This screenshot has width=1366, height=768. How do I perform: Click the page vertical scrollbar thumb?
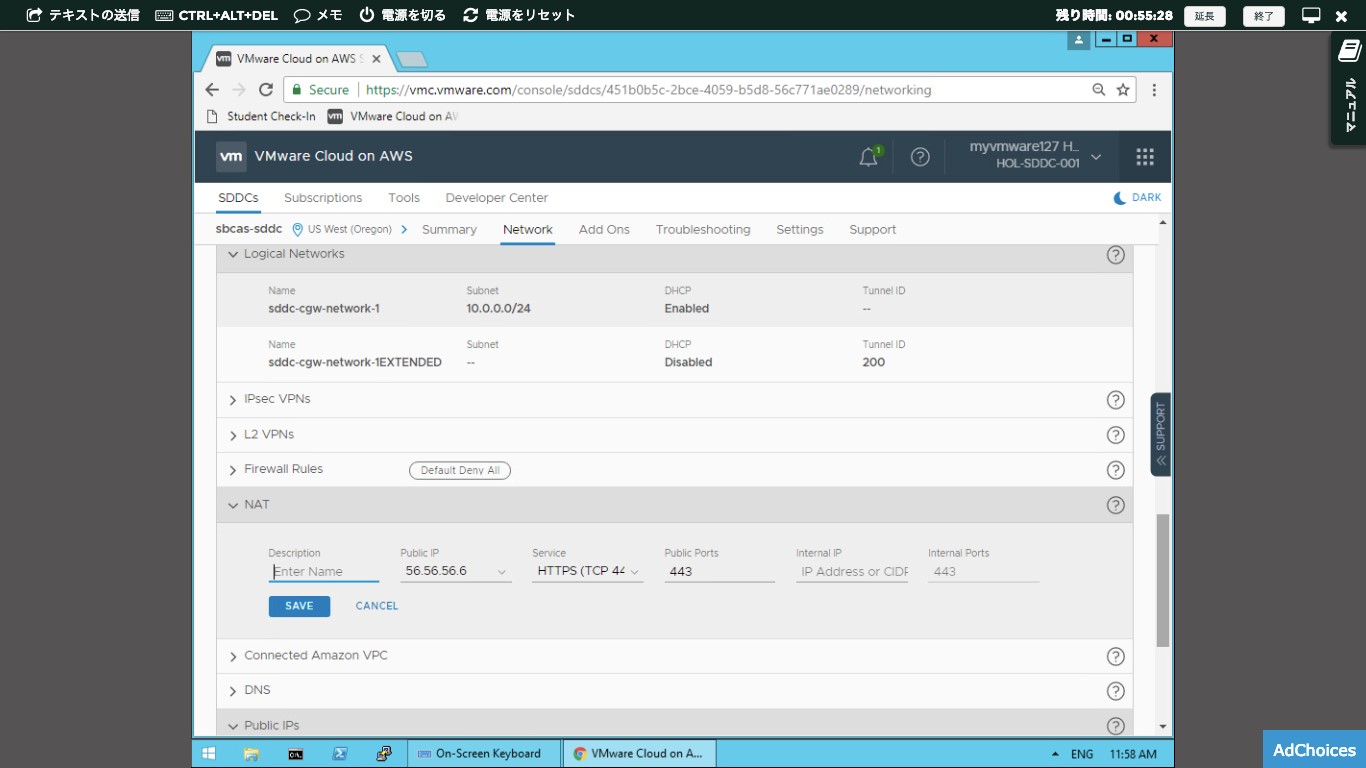(x=1162, y=580)
